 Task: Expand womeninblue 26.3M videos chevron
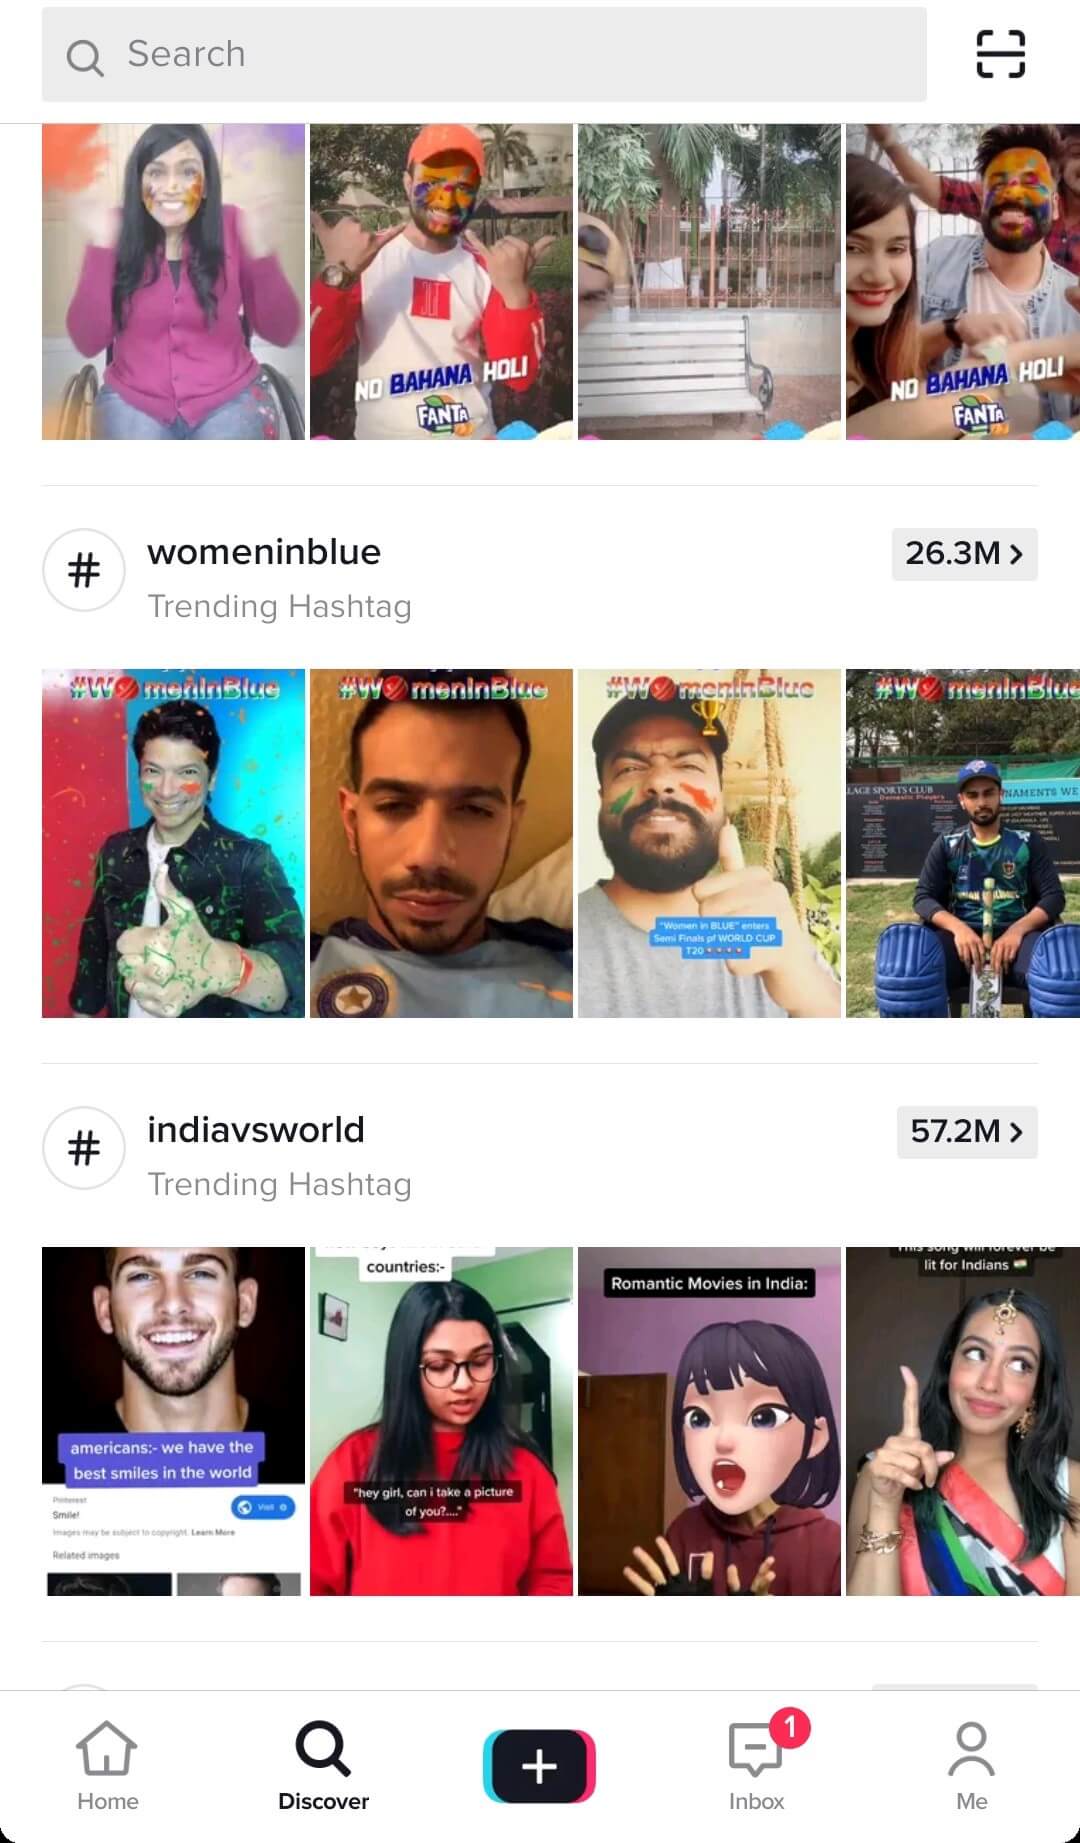pyautogui.click(x=964, y=553)
